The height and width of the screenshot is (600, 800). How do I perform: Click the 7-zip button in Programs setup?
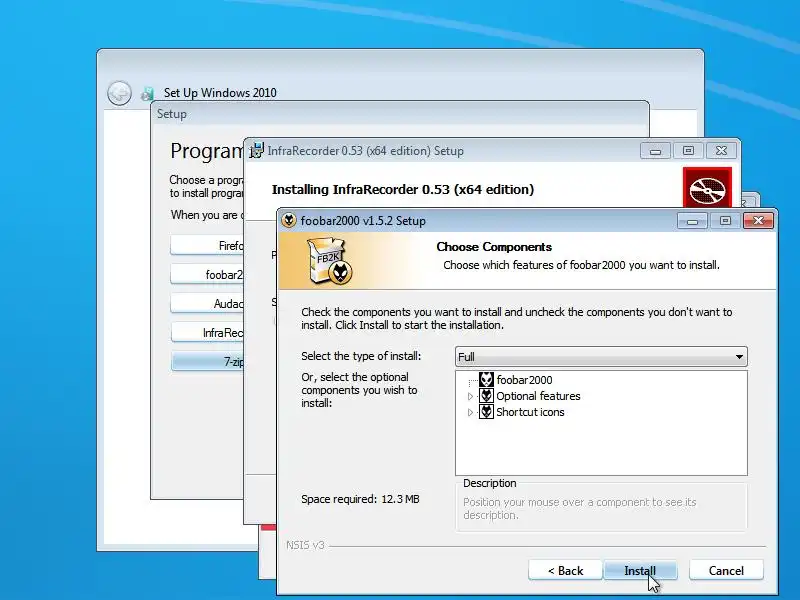207,362
